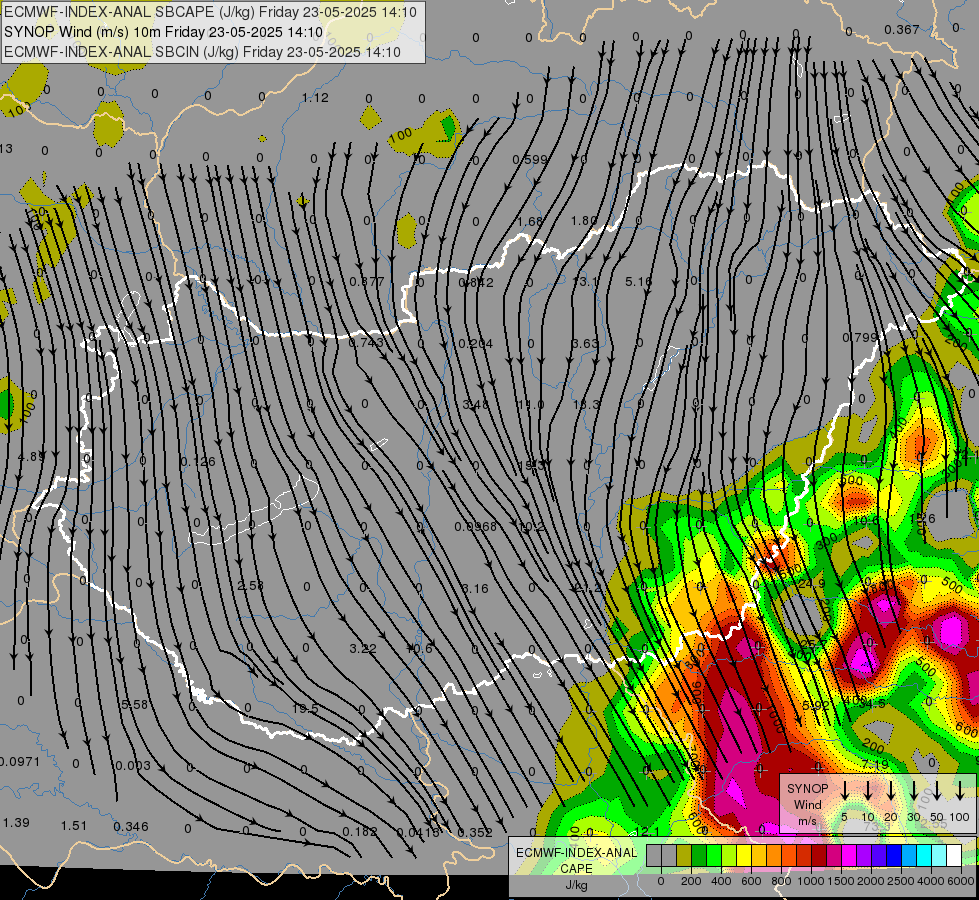This screenshot has height=900, width=979.
Task: Click the 0.182 value on the map
Action: pyautogui.click(x=360, y=831)
